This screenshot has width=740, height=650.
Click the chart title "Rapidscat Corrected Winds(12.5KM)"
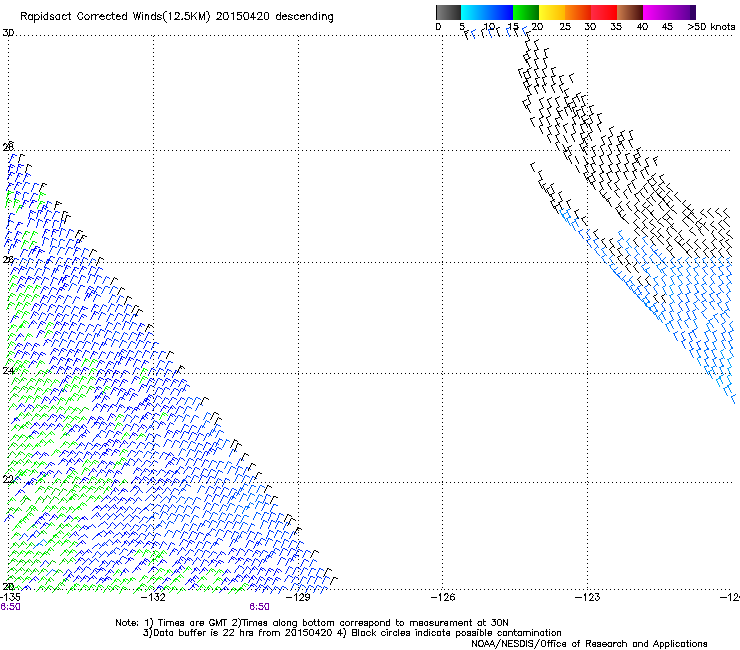(115, 17)
